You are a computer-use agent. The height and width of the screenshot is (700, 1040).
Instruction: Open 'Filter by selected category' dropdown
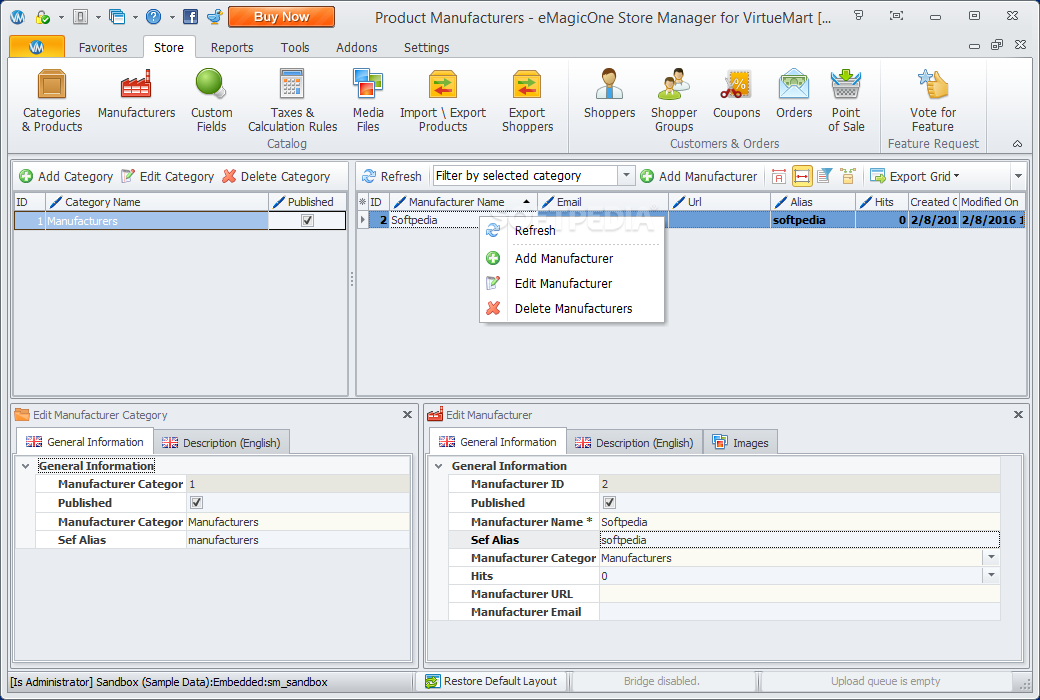coord(626,176)
